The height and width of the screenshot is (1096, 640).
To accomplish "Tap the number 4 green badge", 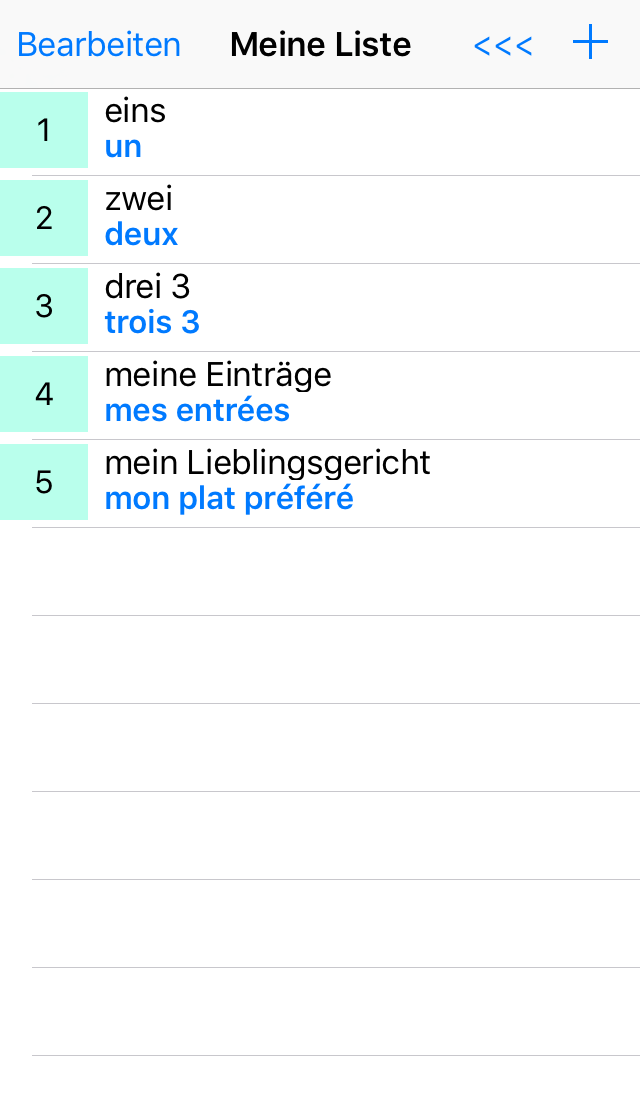I will point(44,394).
